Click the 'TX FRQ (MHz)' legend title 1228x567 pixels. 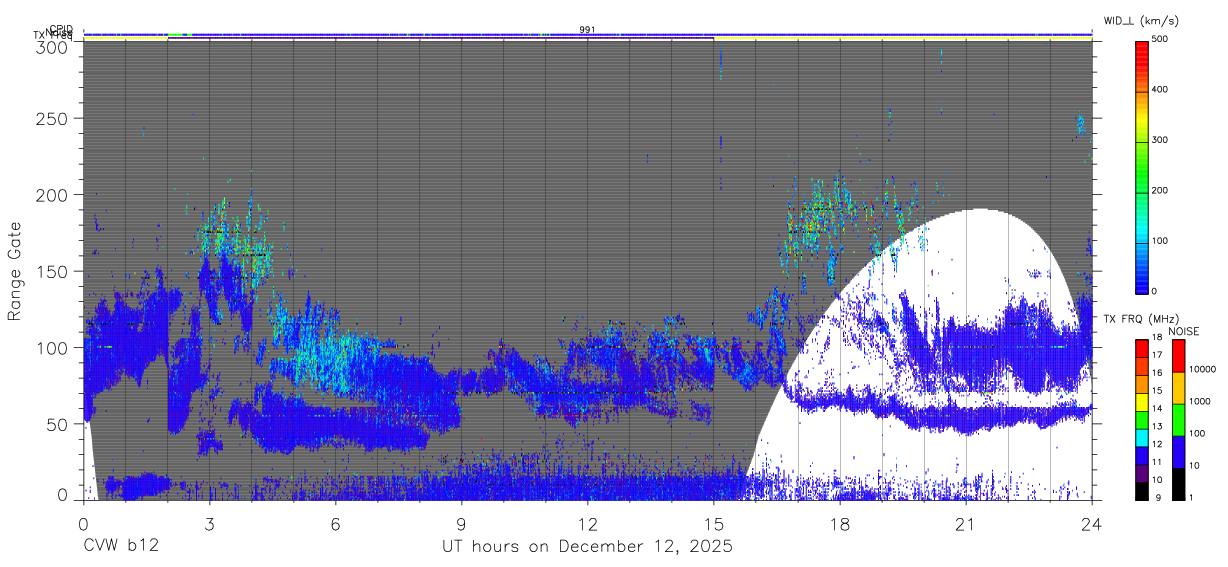1141,319
